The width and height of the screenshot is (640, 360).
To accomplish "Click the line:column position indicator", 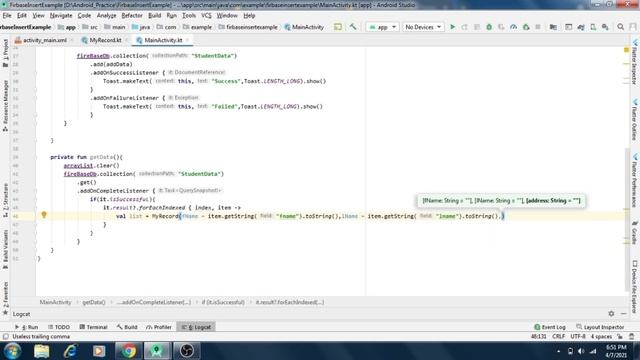I will [538, 336].
